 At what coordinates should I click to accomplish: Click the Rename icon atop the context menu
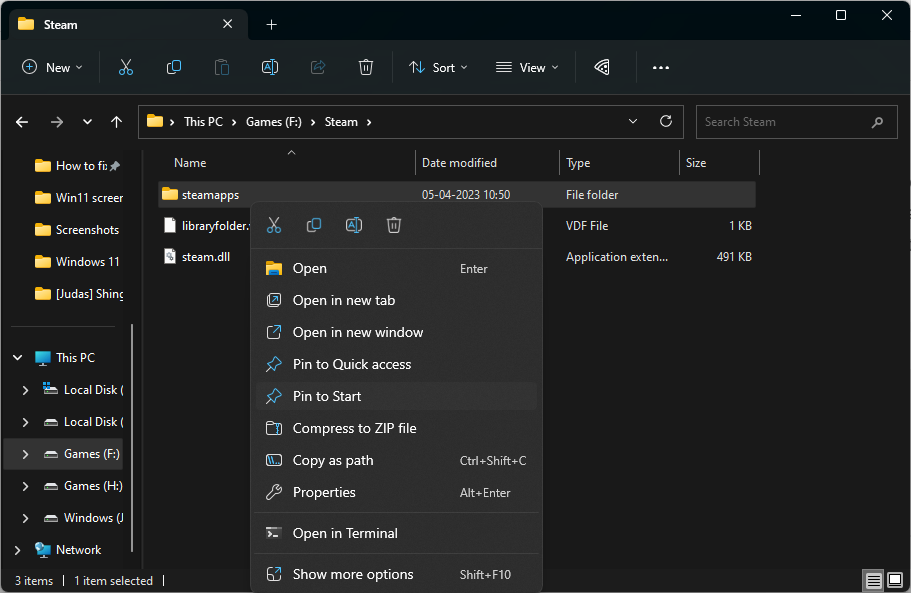pyautogui.click(x=353, y=225)
